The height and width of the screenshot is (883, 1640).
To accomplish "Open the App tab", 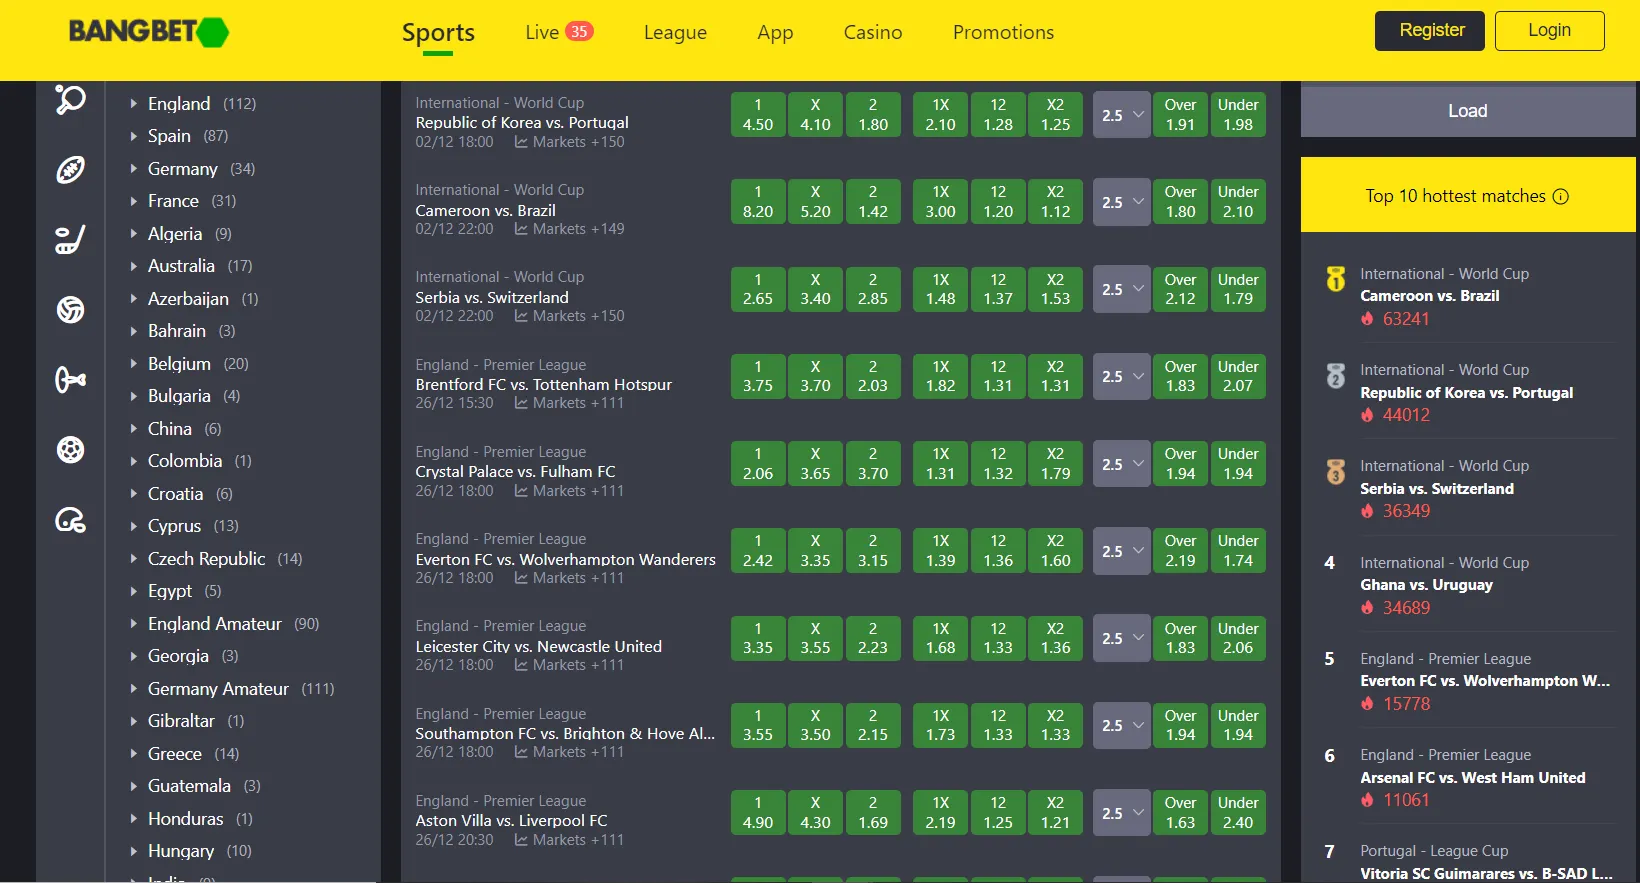I will tap(775, 33).
